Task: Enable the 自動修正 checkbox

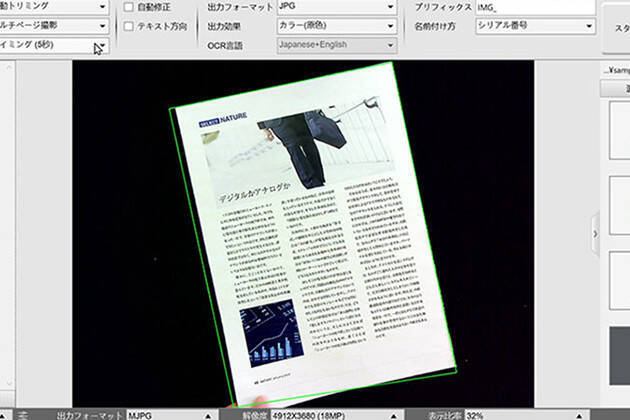Action: pyautogui.click(x=128, y=7)
